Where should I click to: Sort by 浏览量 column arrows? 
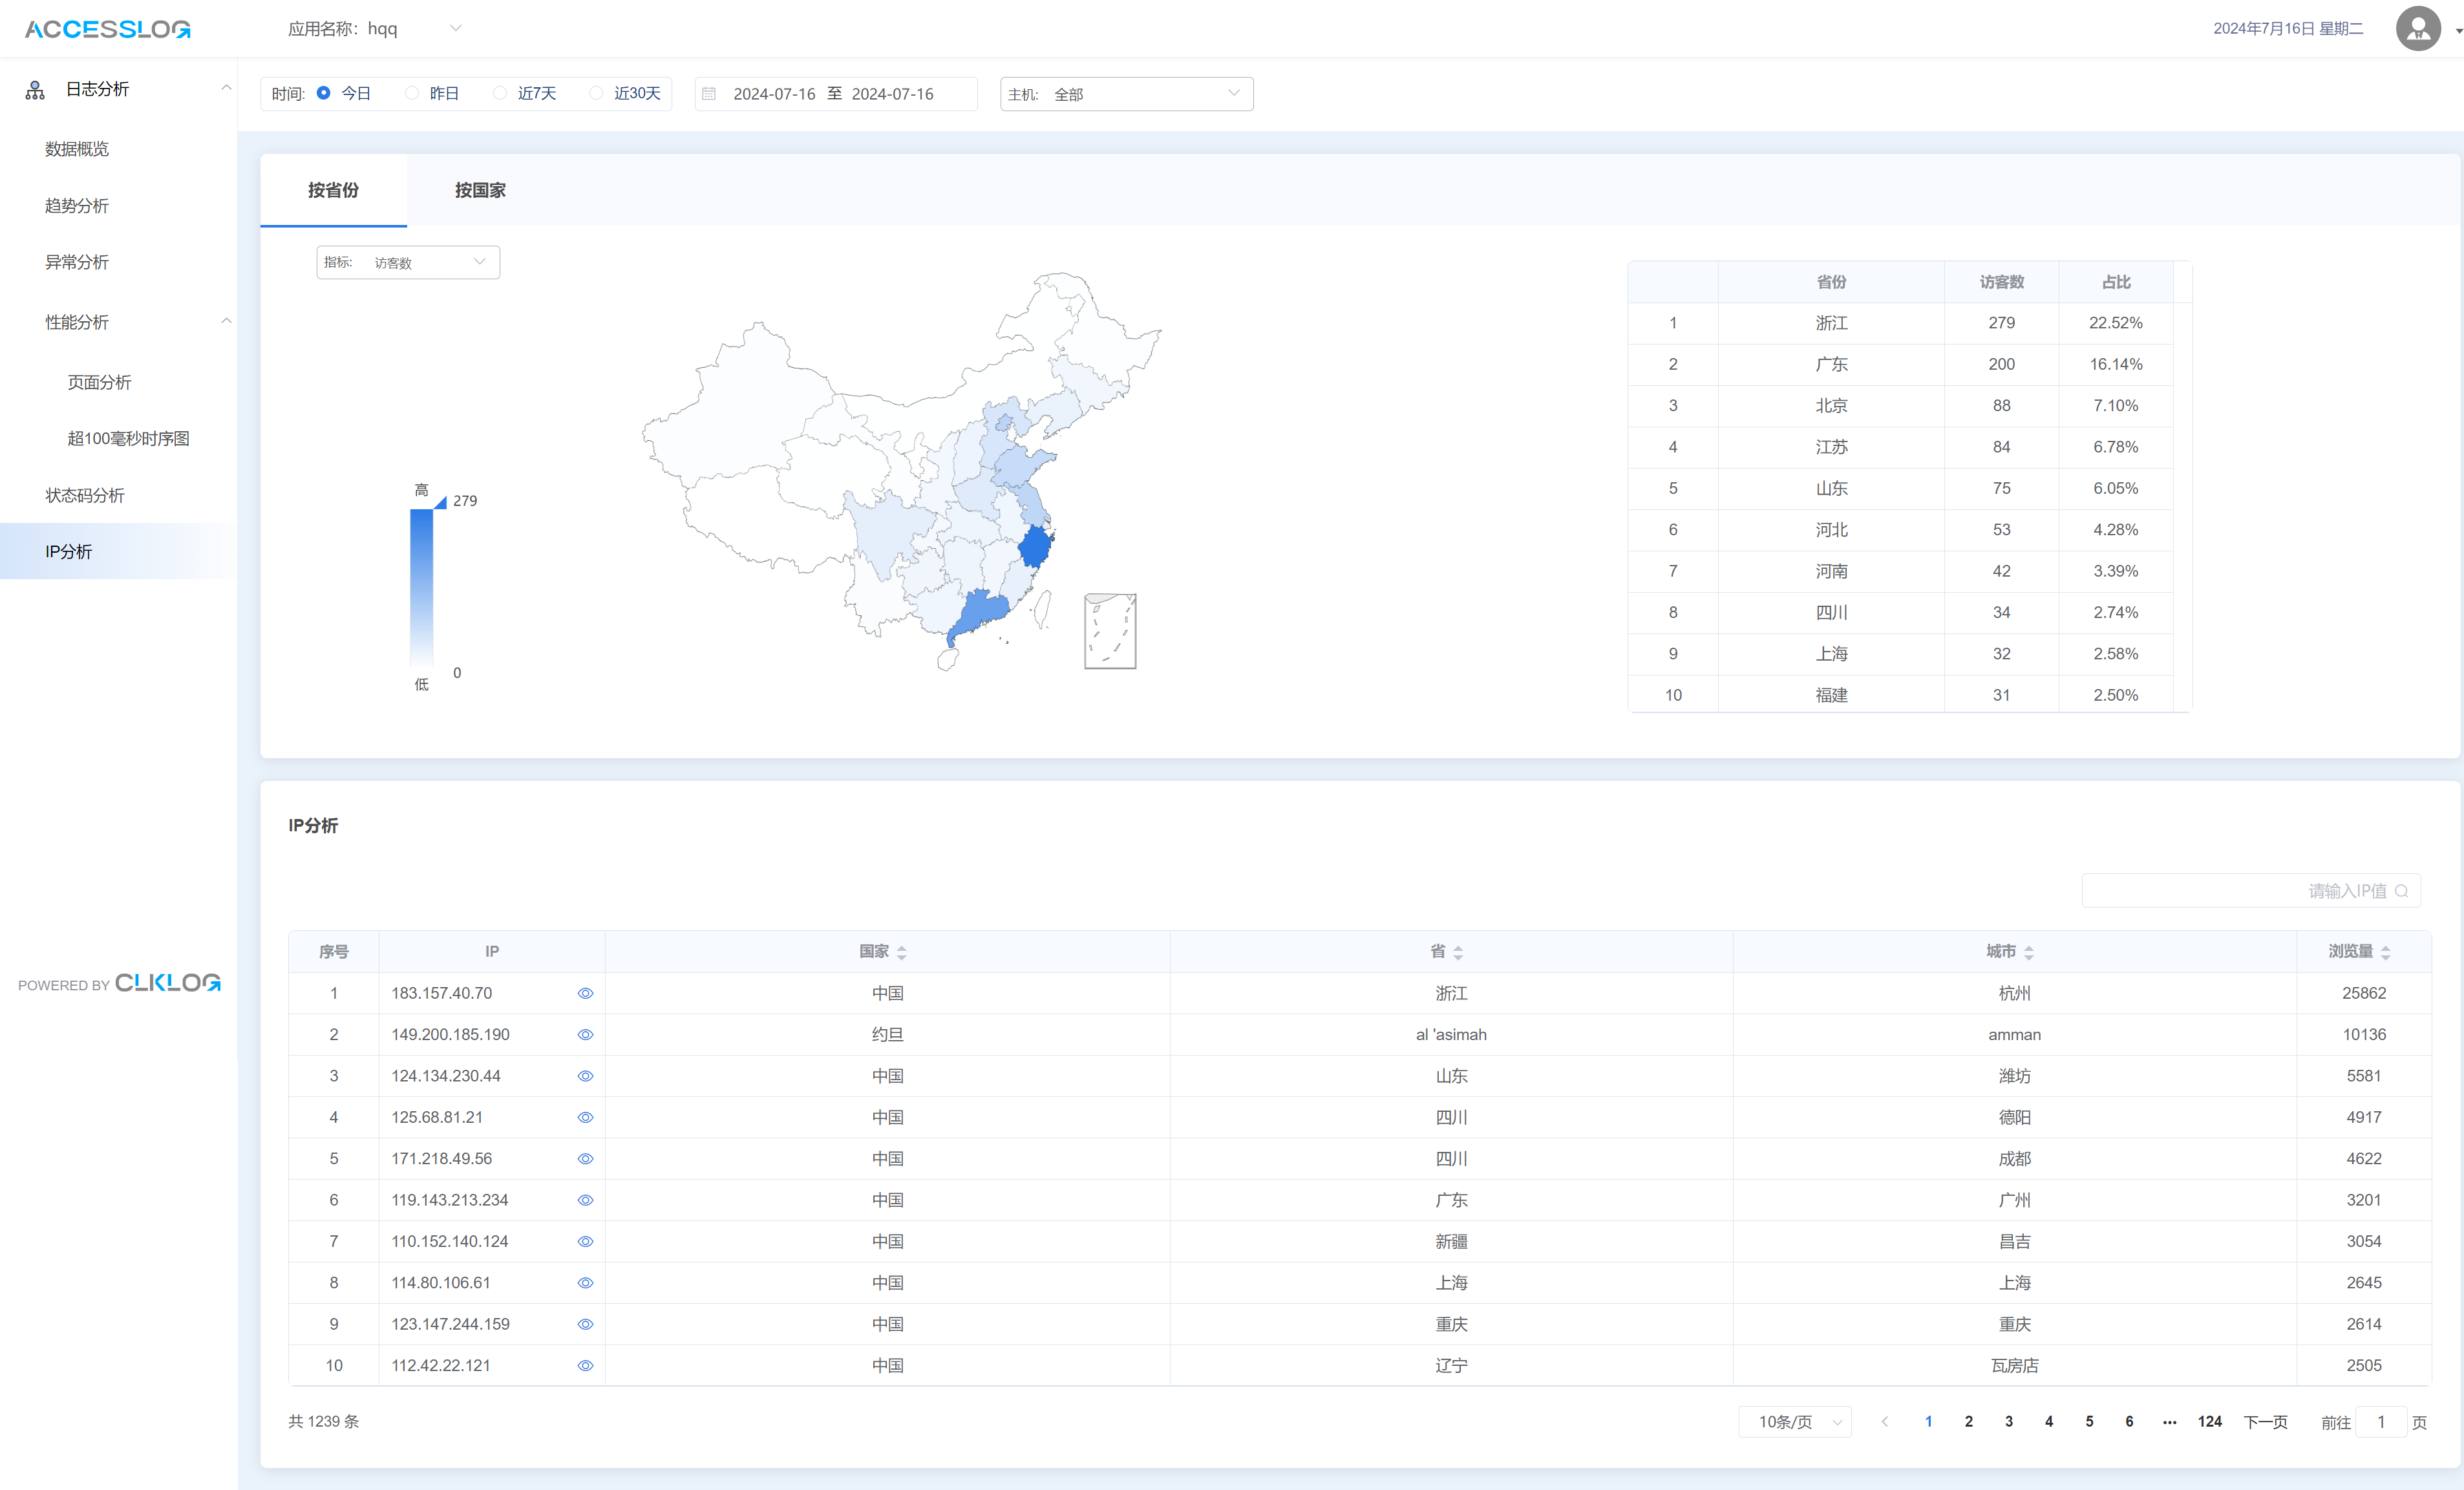pyautogui.click(x=2385, y=952)
